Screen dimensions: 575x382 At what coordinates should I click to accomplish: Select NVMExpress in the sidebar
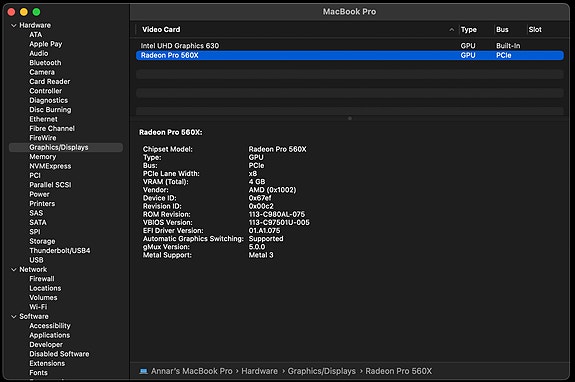50,166
